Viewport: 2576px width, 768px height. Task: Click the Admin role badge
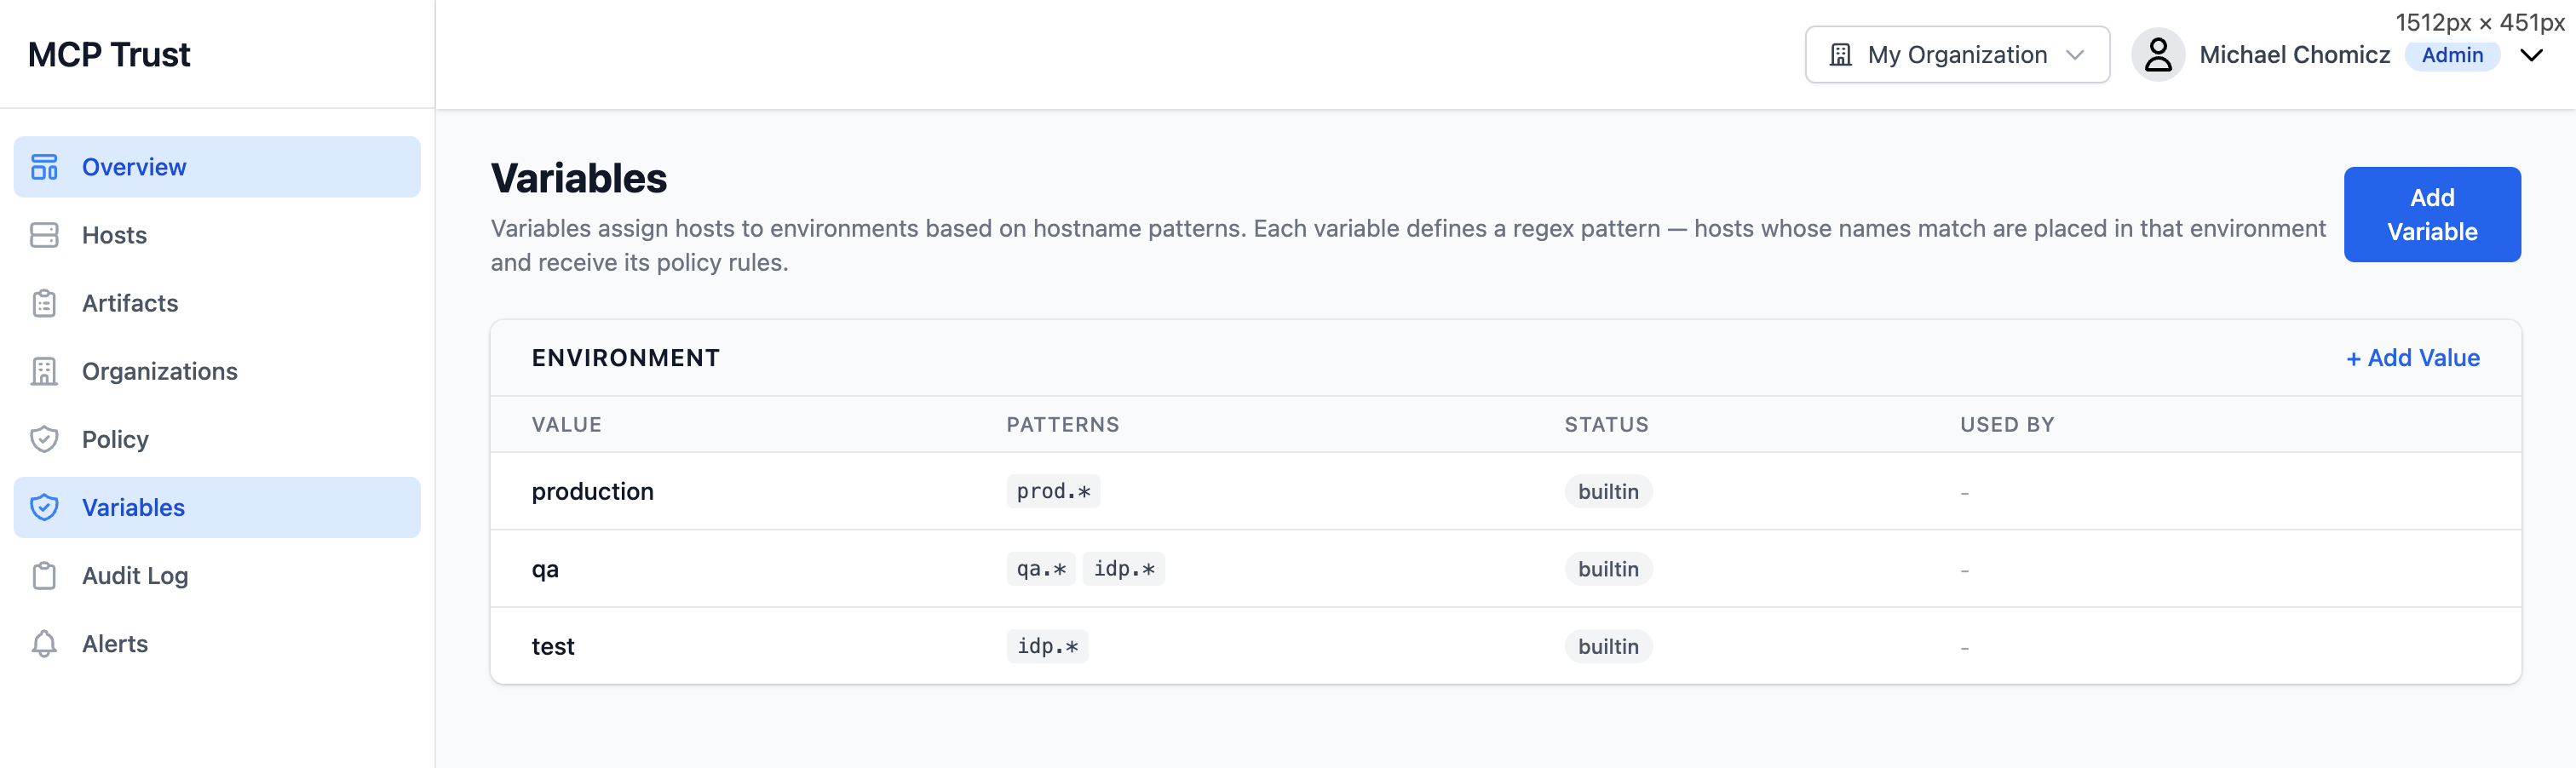coord(2452,55)
